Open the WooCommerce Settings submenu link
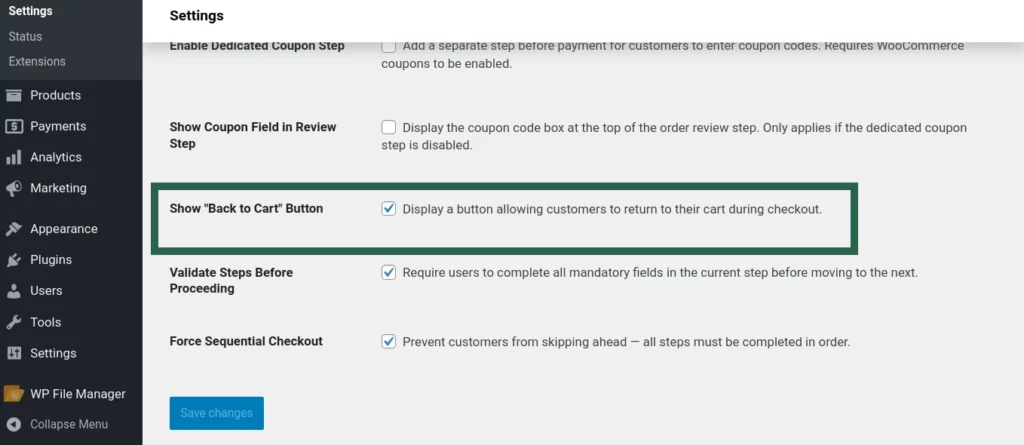This screenshot has width=1024, height=445. [30, 11]
